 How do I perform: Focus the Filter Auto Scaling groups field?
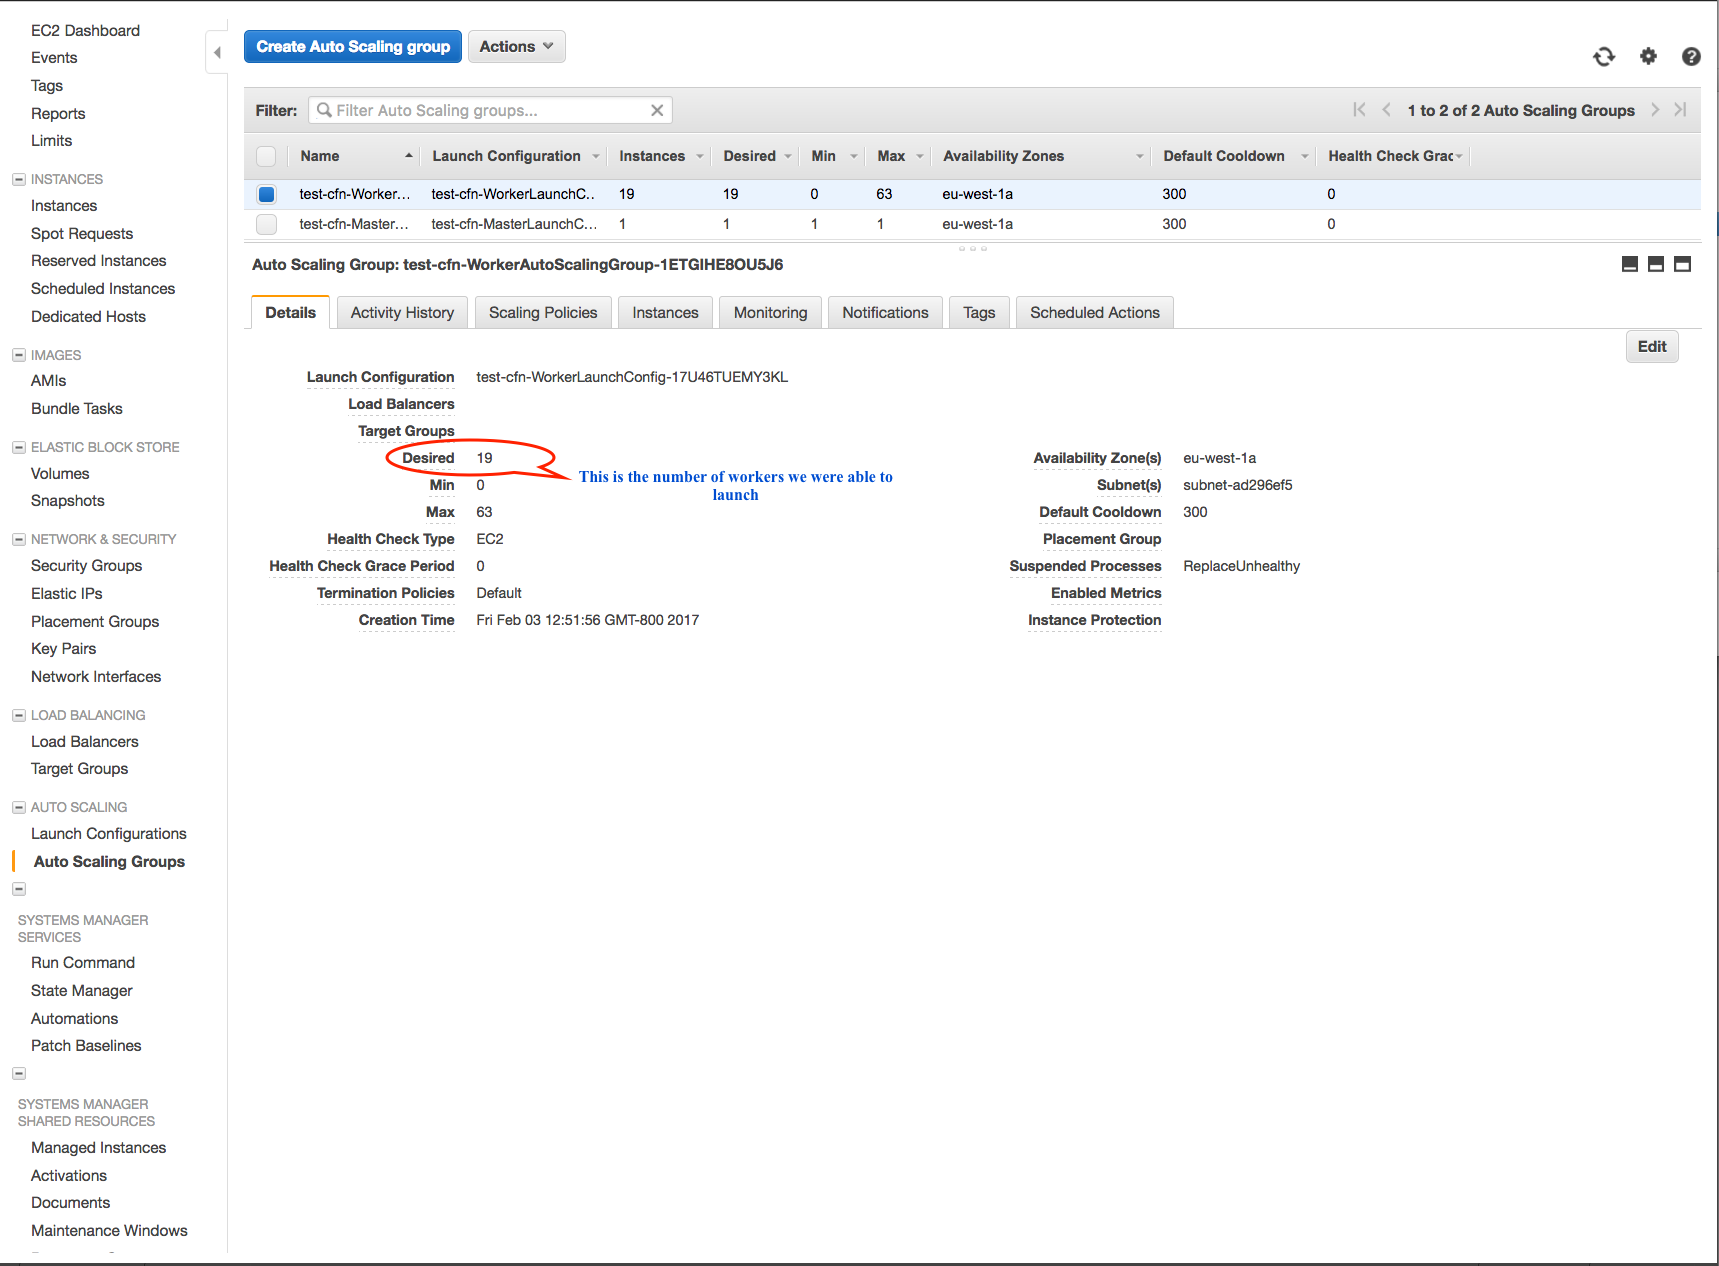[490, 110]
